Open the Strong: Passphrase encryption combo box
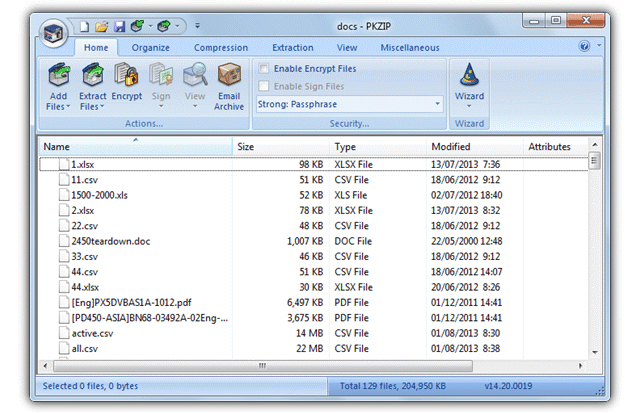 click(349, 104)
